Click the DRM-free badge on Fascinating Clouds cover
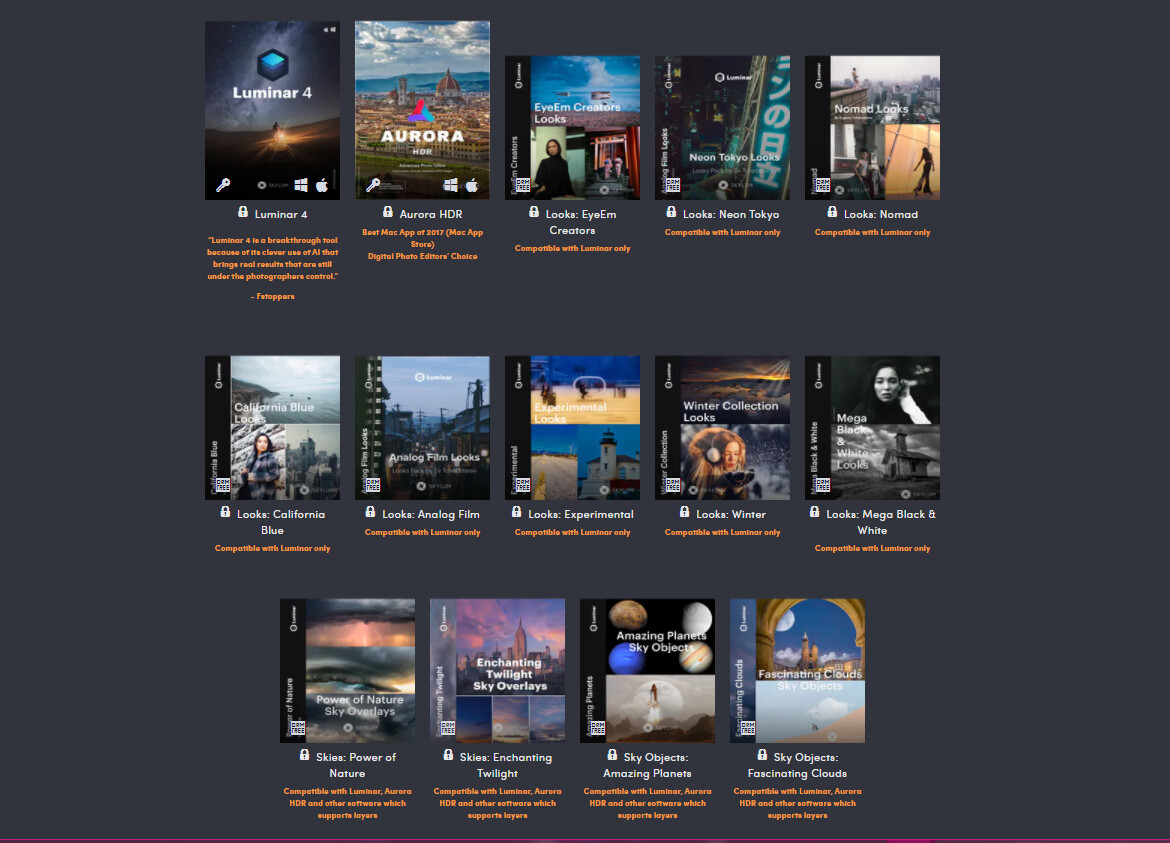 point(748,728)
